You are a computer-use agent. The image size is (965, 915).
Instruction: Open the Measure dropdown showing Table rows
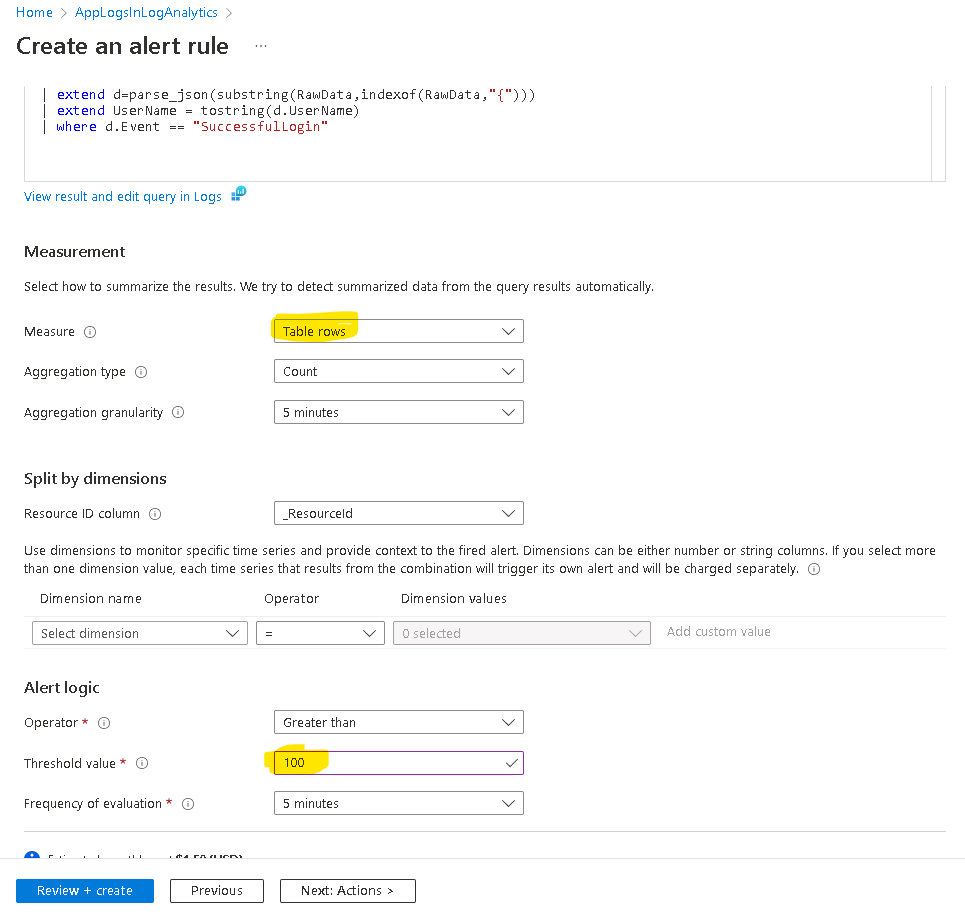[x=398, y=331]
